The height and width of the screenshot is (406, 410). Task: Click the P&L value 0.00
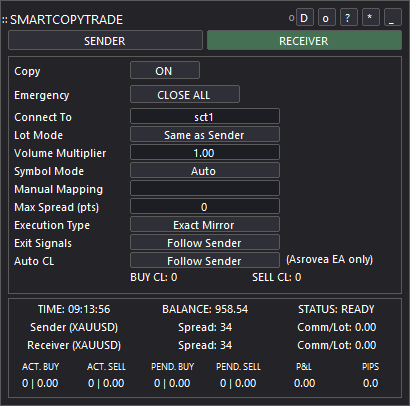304,383
